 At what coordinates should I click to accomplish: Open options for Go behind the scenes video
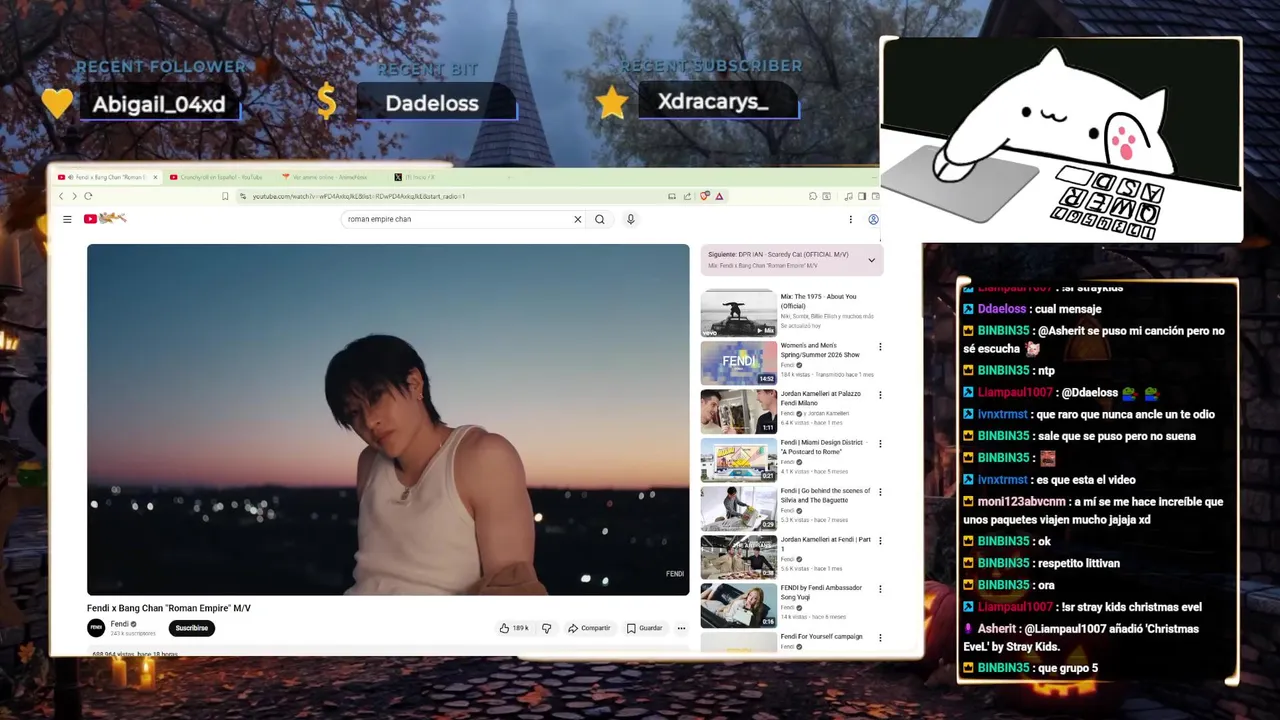[x=880, y=492]
